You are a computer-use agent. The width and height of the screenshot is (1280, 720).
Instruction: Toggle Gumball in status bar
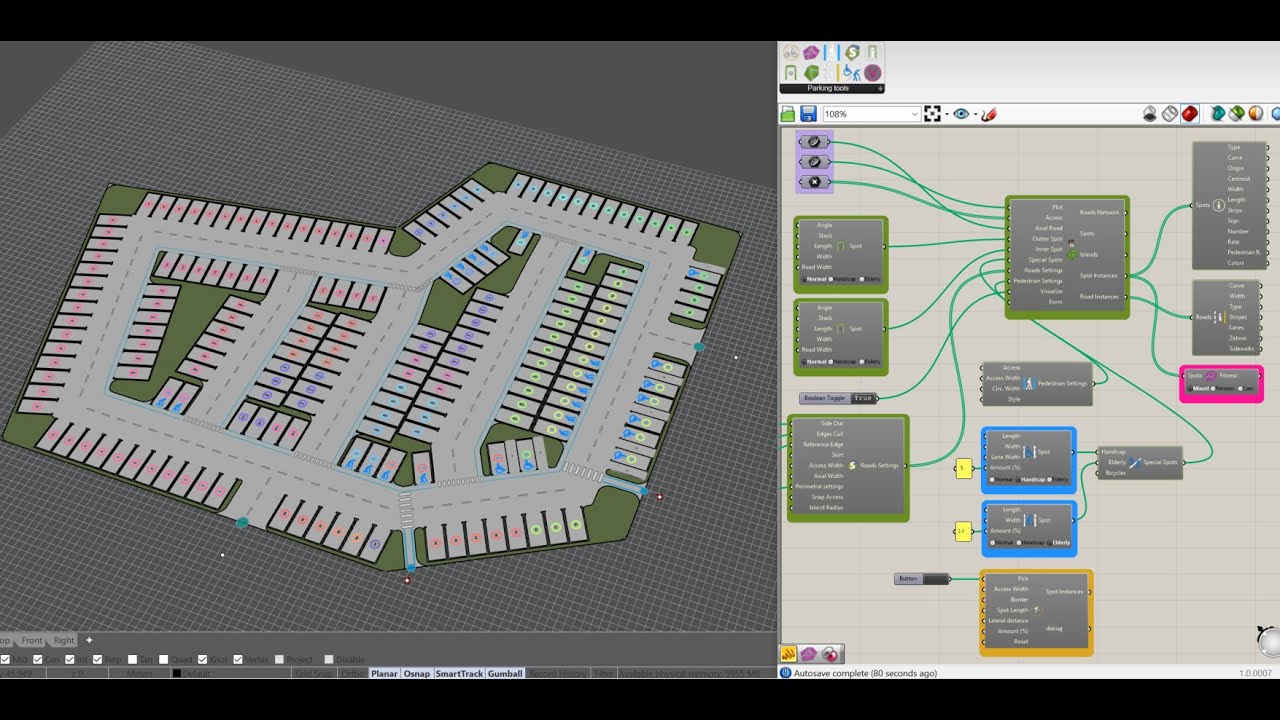click(505, 674)
